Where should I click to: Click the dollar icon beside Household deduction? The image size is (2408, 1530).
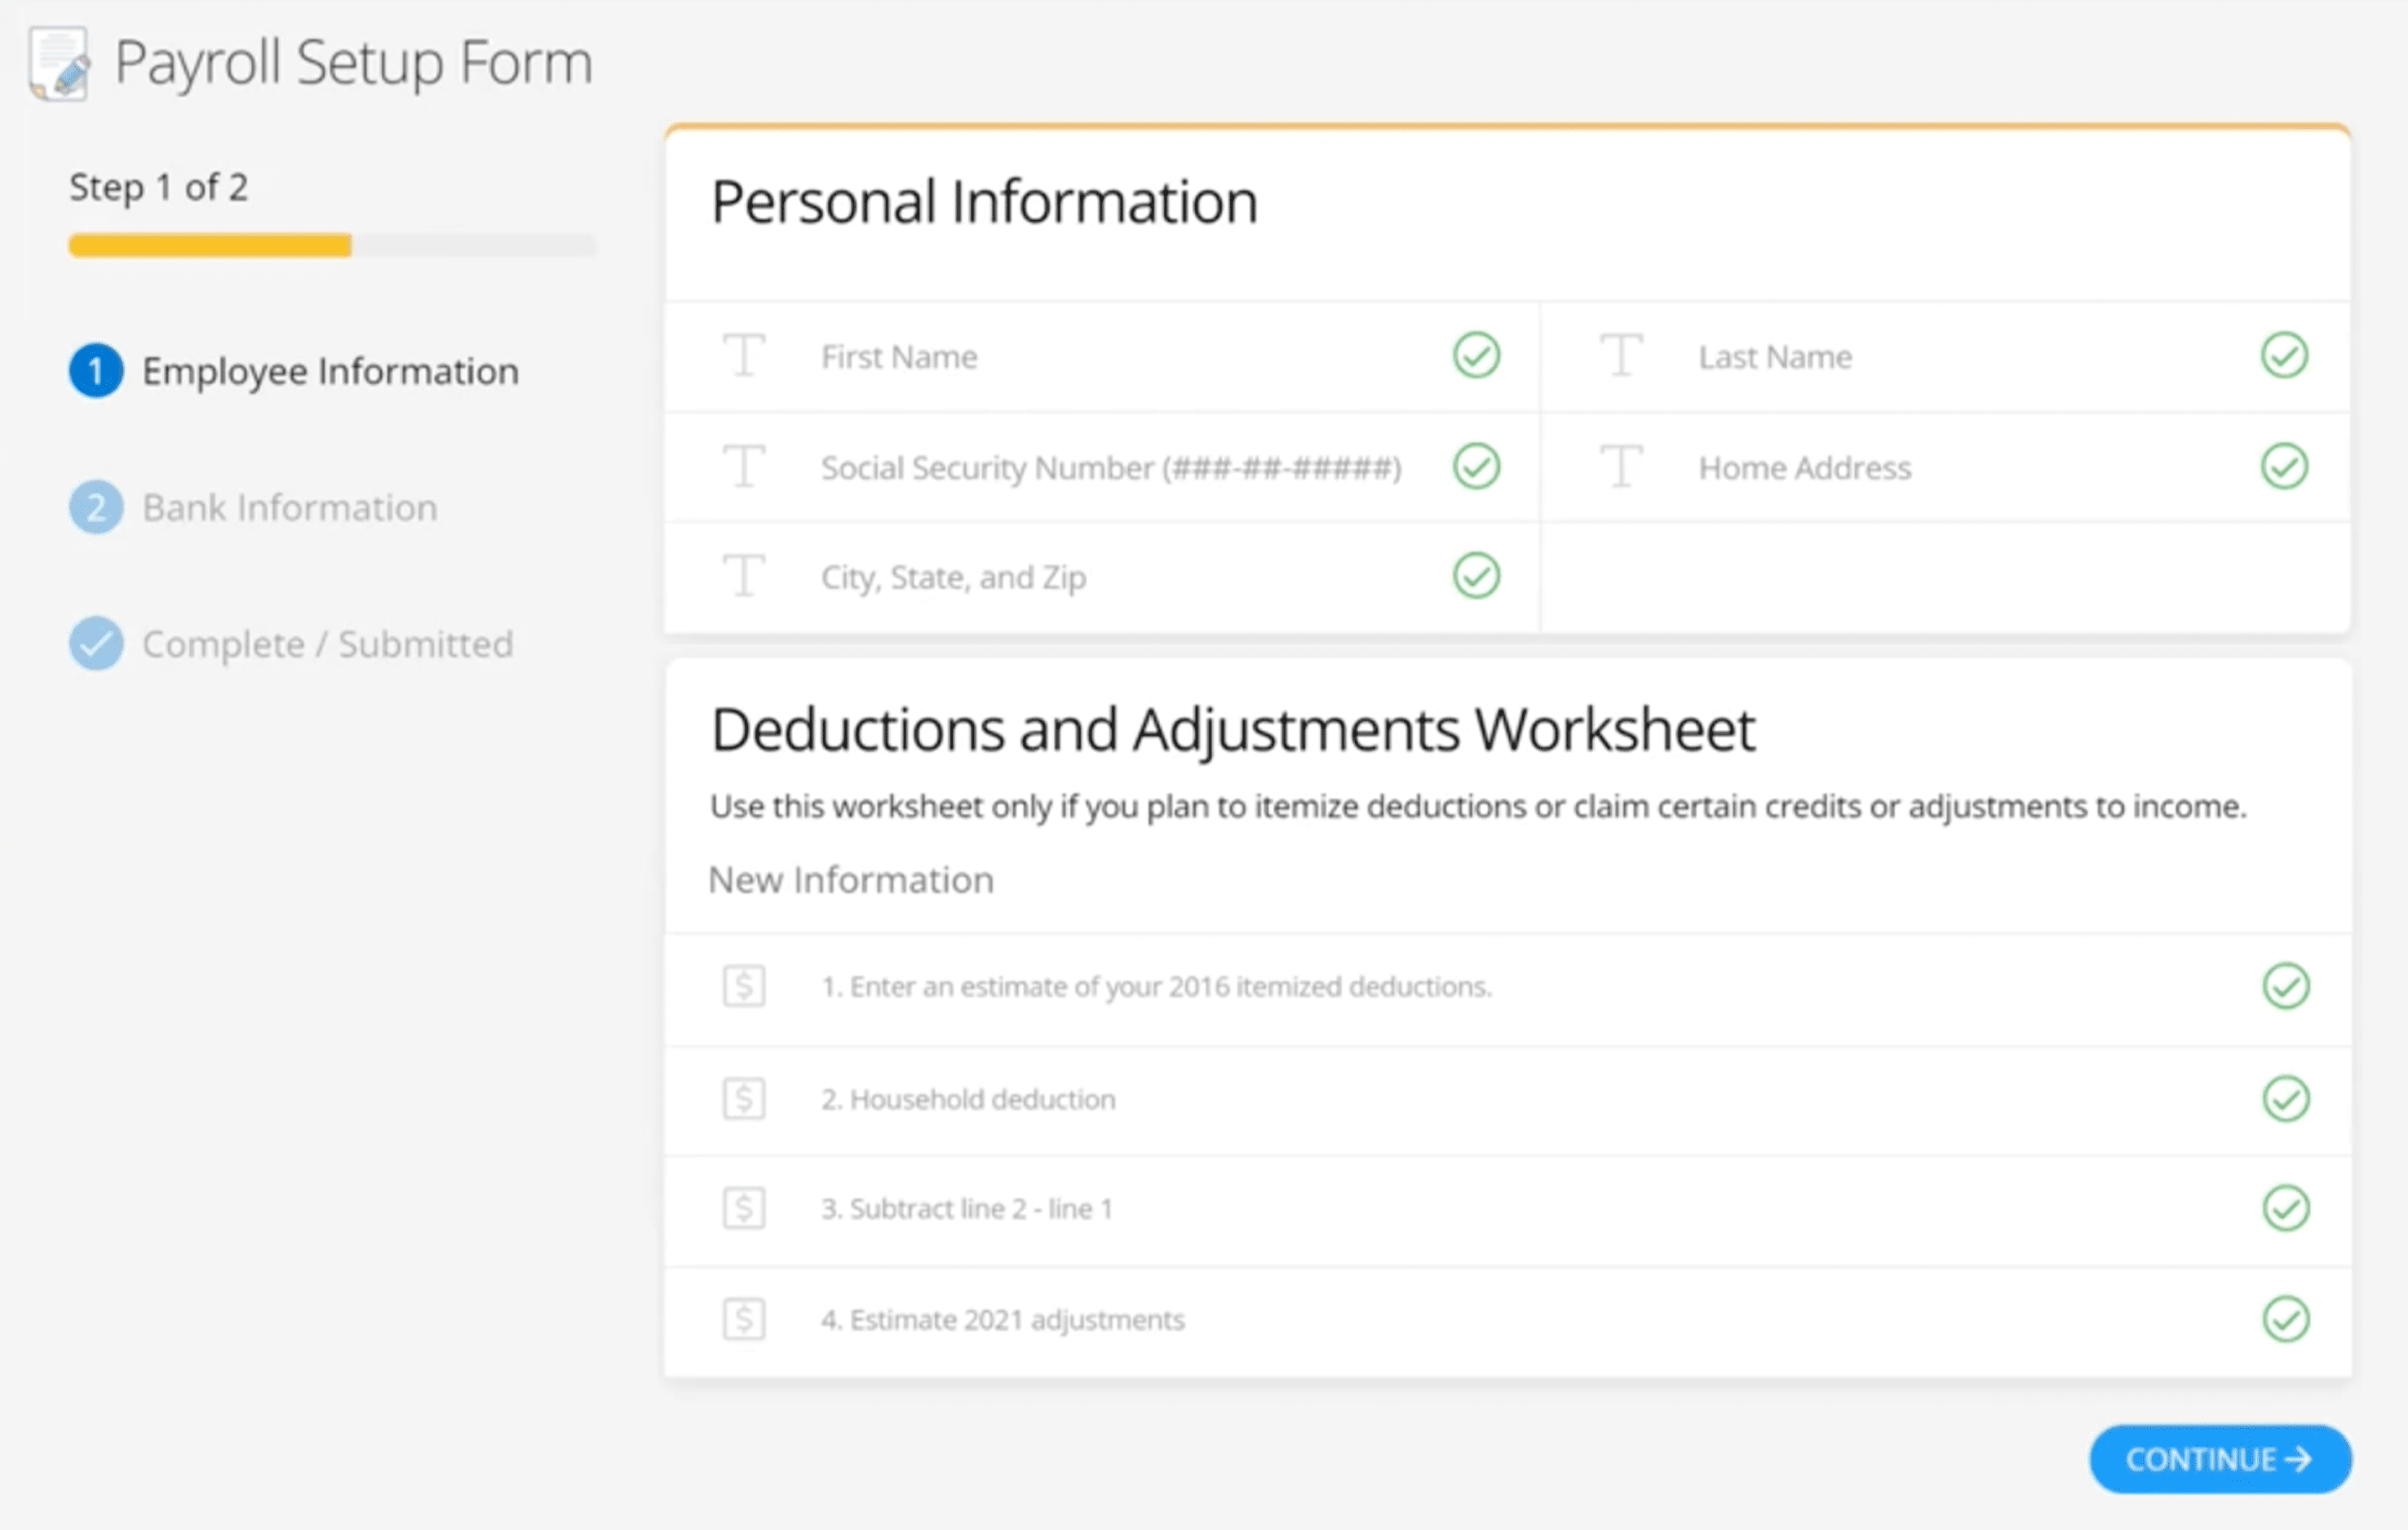pyautogui.click(x=744, y=1099)
